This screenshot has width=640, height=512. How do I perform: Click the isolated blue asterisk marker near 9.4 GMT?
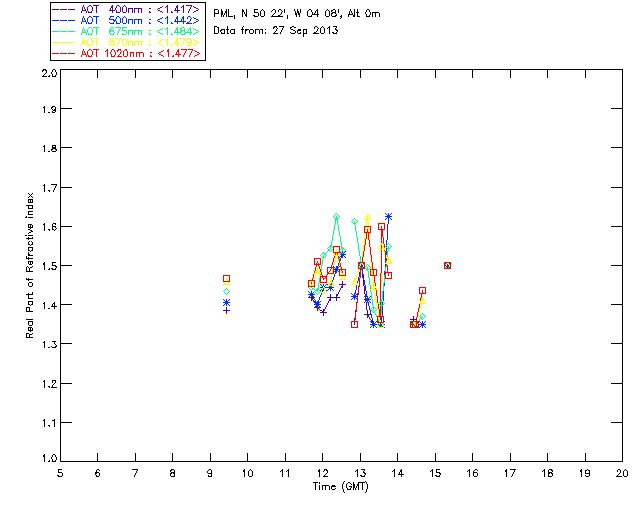227,303
